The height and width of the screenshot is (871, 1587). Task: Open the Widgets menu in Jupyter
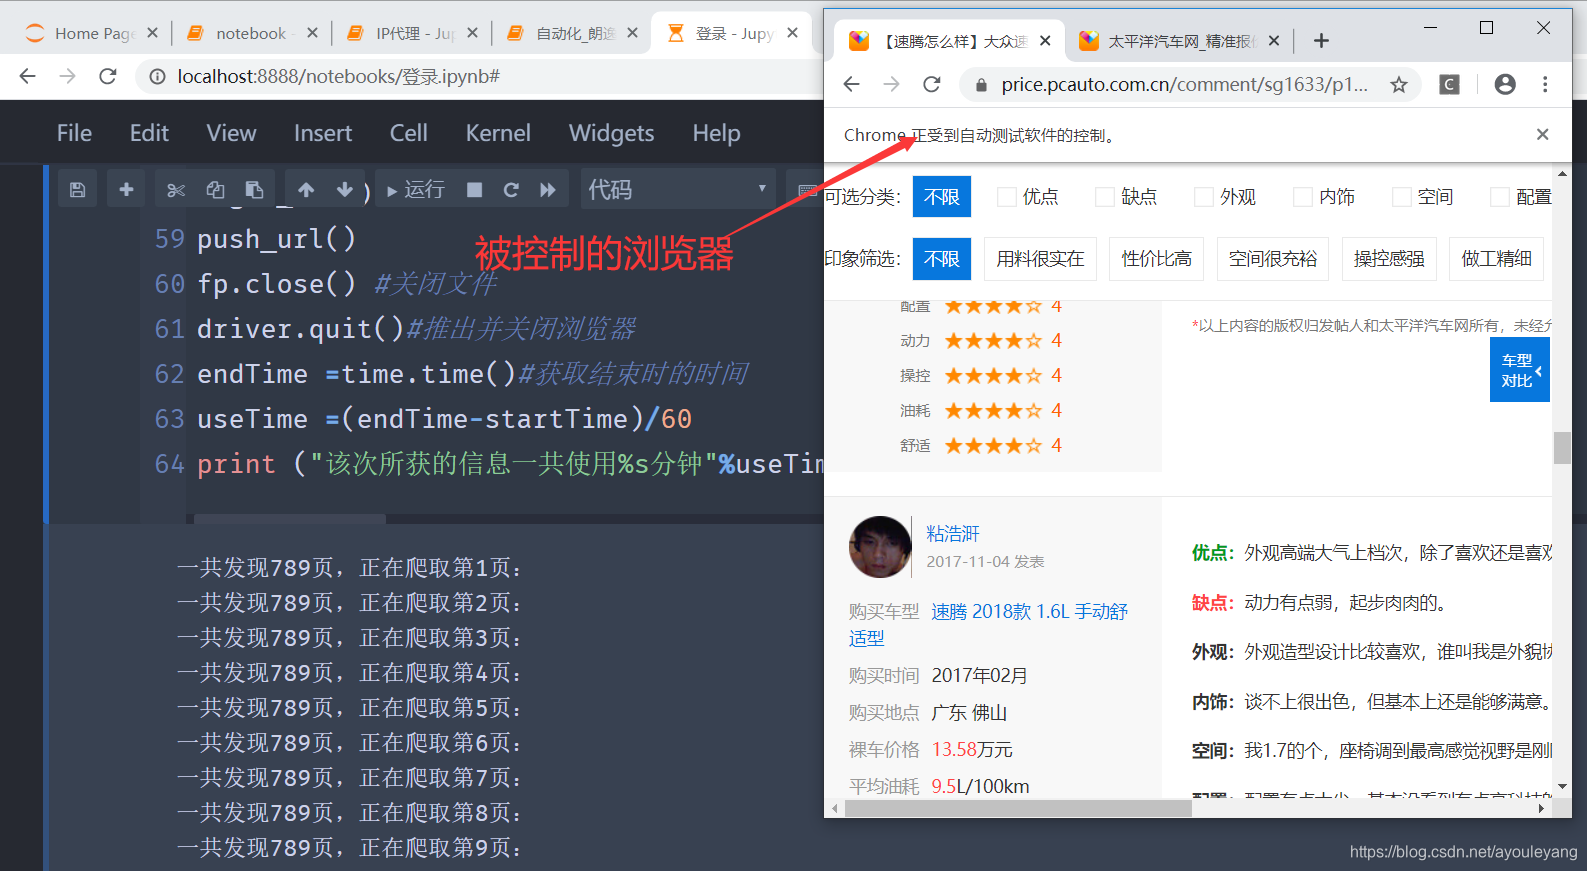pos(611,133)
